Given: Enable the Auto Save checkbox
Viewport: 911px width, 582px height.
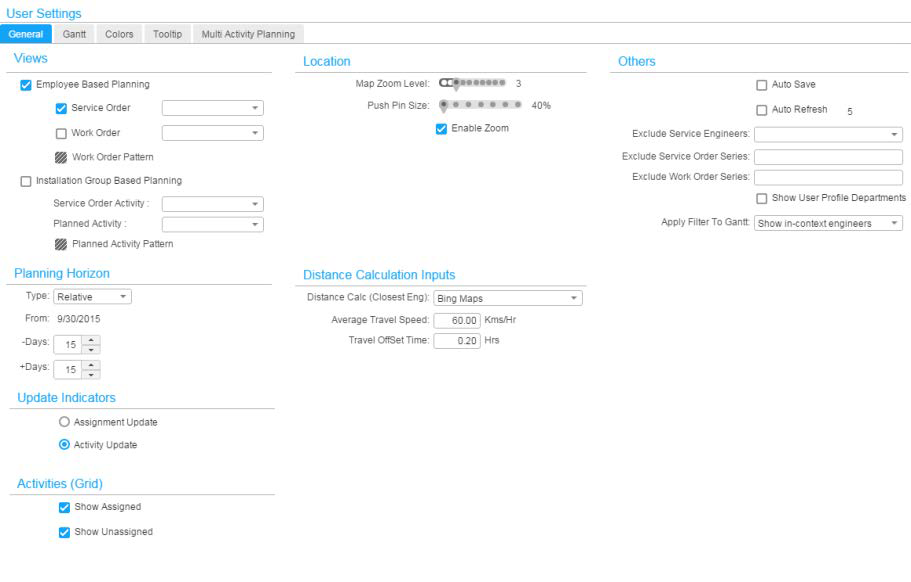Looking at the screenshot, I should click(760, 84).
